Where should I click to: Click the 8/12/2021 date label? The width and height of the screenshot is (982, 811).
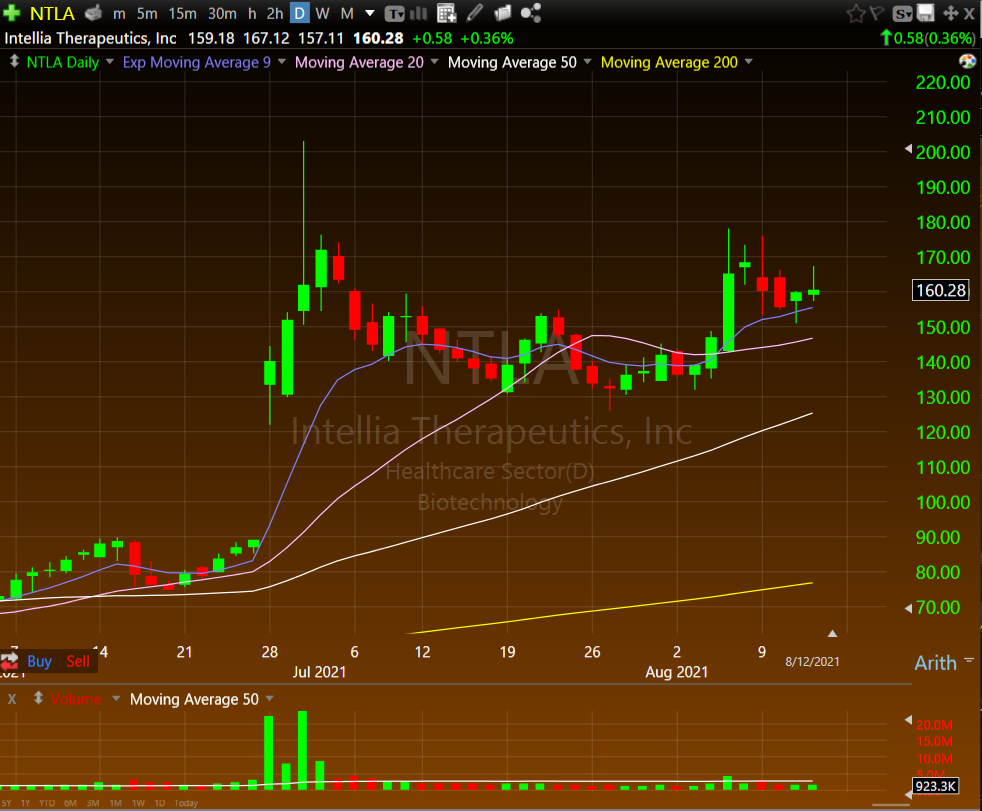coord(812,661)
